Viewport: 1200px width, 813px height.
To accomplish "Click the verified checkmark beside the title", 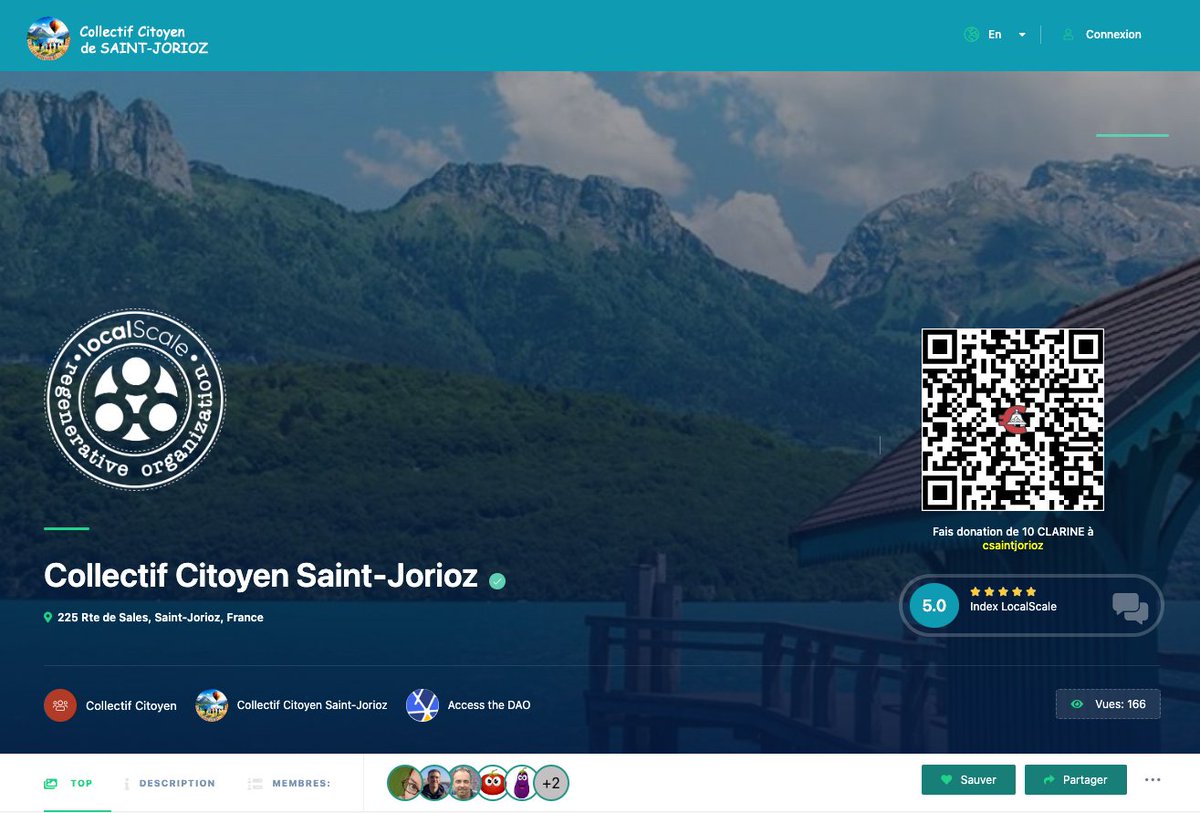I will (497, 580).
